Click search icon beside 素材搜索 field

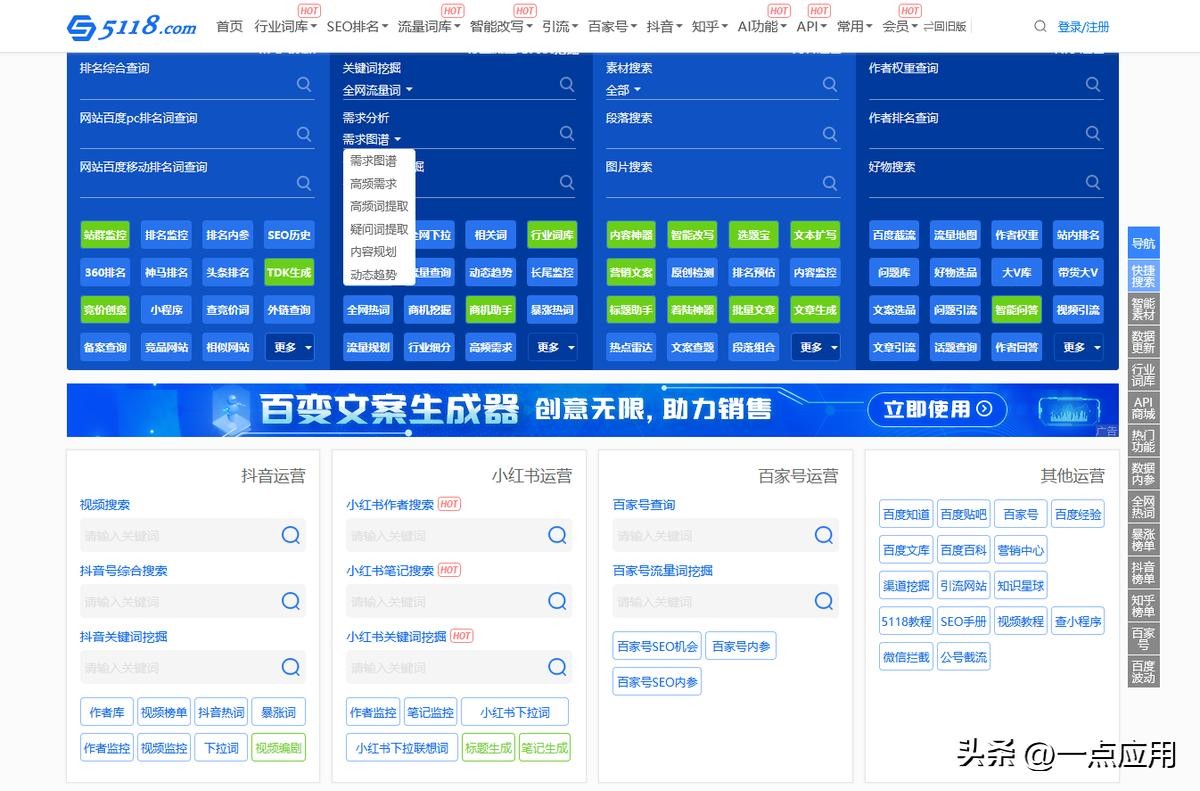pos(829,85)
